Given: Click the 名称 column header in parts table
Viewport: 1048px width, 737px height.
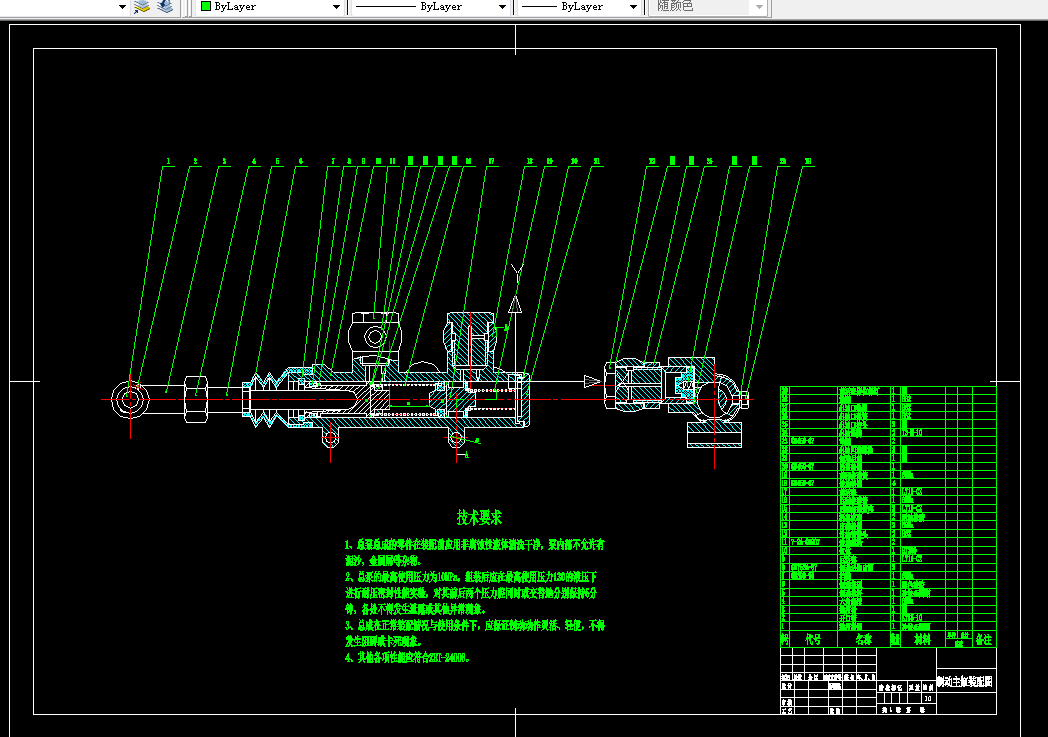Looking at the screenshot, I should click(x=864, y=639).
